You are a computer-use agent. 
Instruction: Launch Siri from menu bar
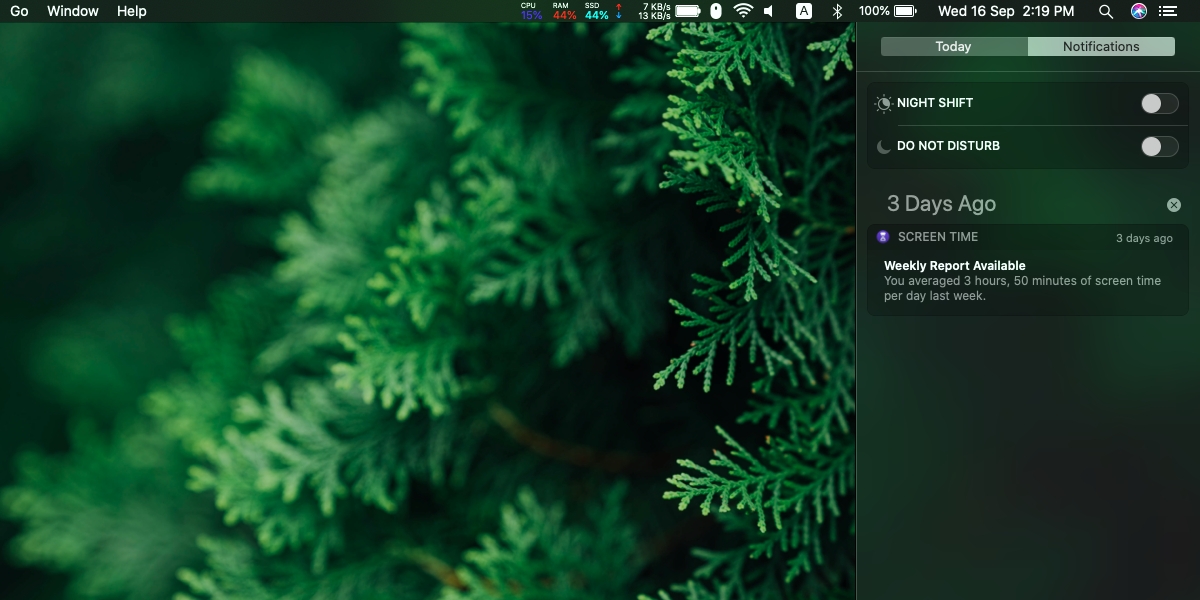[1139, 11]
